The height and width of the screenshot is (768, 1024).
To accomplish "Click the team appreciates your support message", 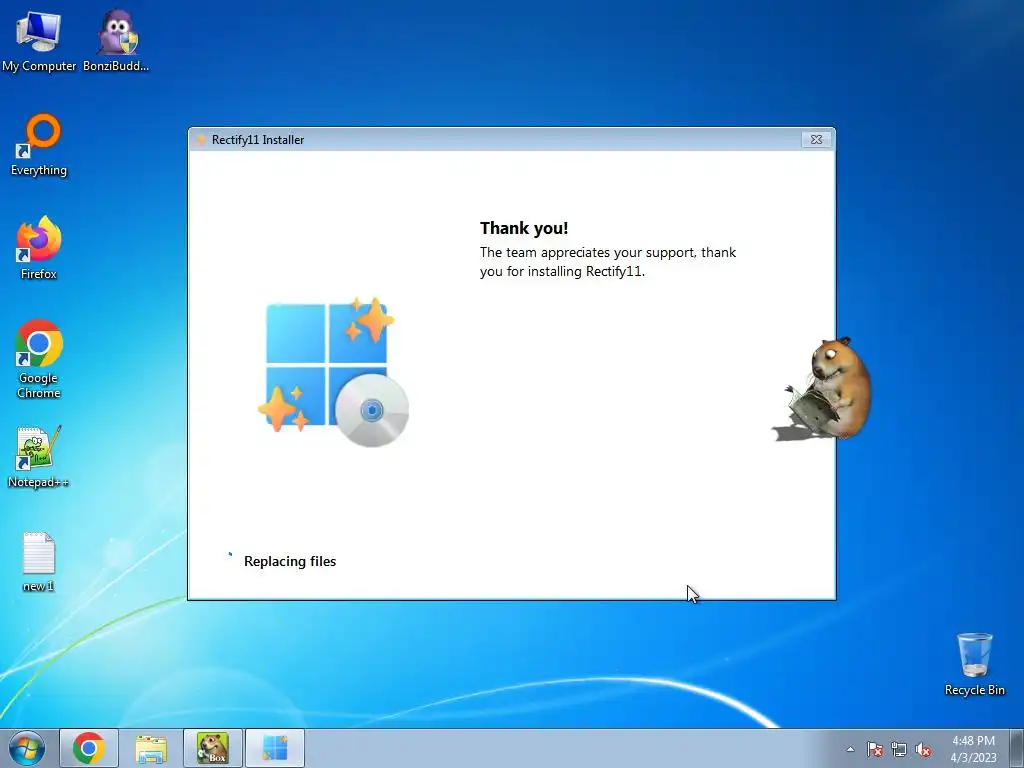I will click(x=608, y=262).
